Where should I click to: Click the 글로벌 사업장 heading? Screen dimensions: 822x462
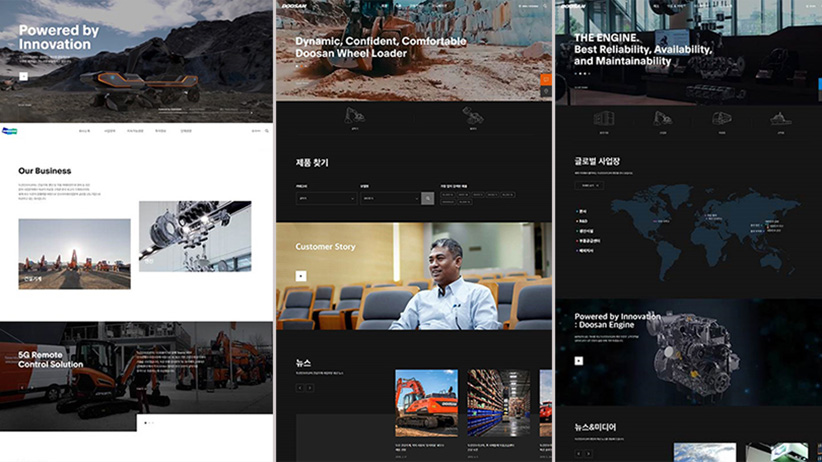pyautogui.click(x=597, y=162)
